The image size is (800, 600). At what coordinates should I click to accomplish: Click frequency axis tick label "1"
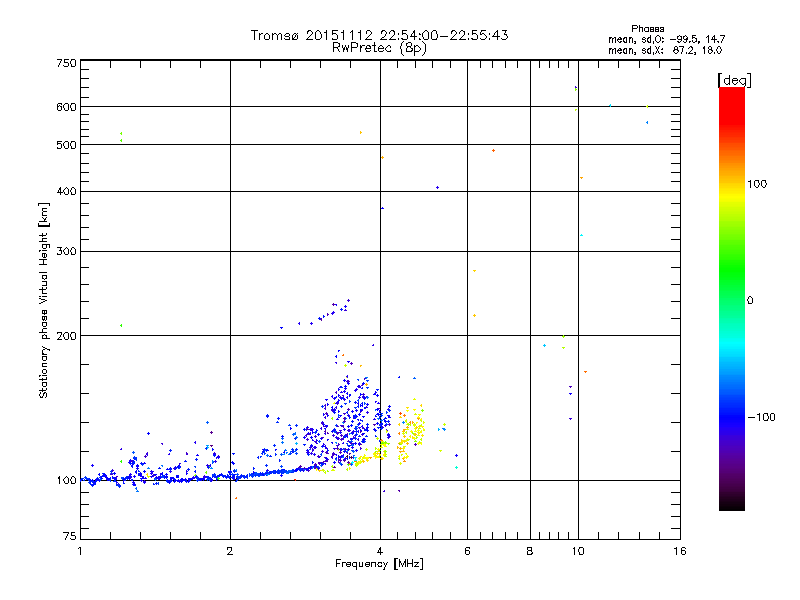(x=80, y=551)
